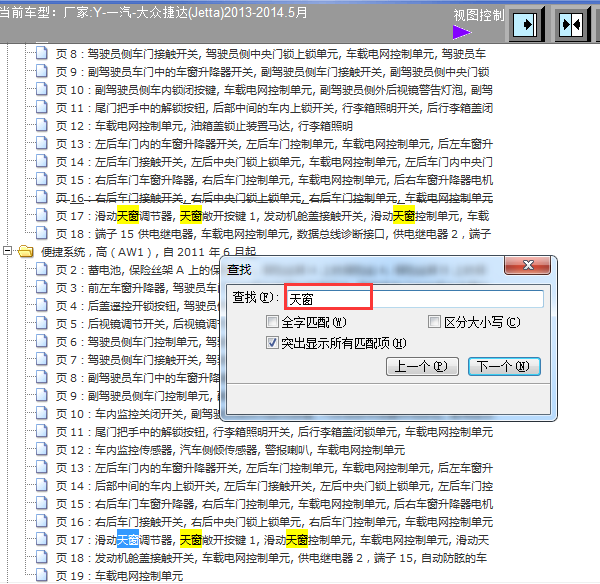Click page icon beside 页 18 : 发动机舱盖接触开关
600x584 pixels.
[42, 557]
